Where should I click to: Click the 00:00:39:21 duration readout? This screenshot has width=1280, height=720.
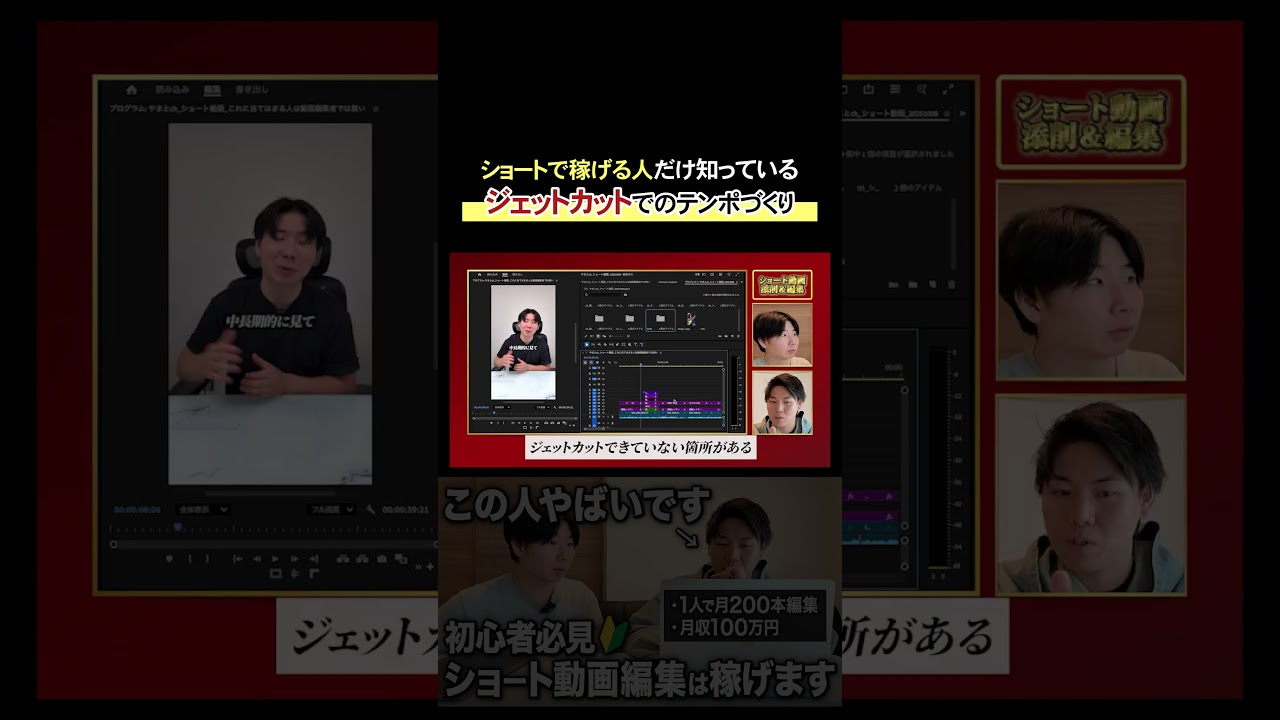tap(405, 510)
